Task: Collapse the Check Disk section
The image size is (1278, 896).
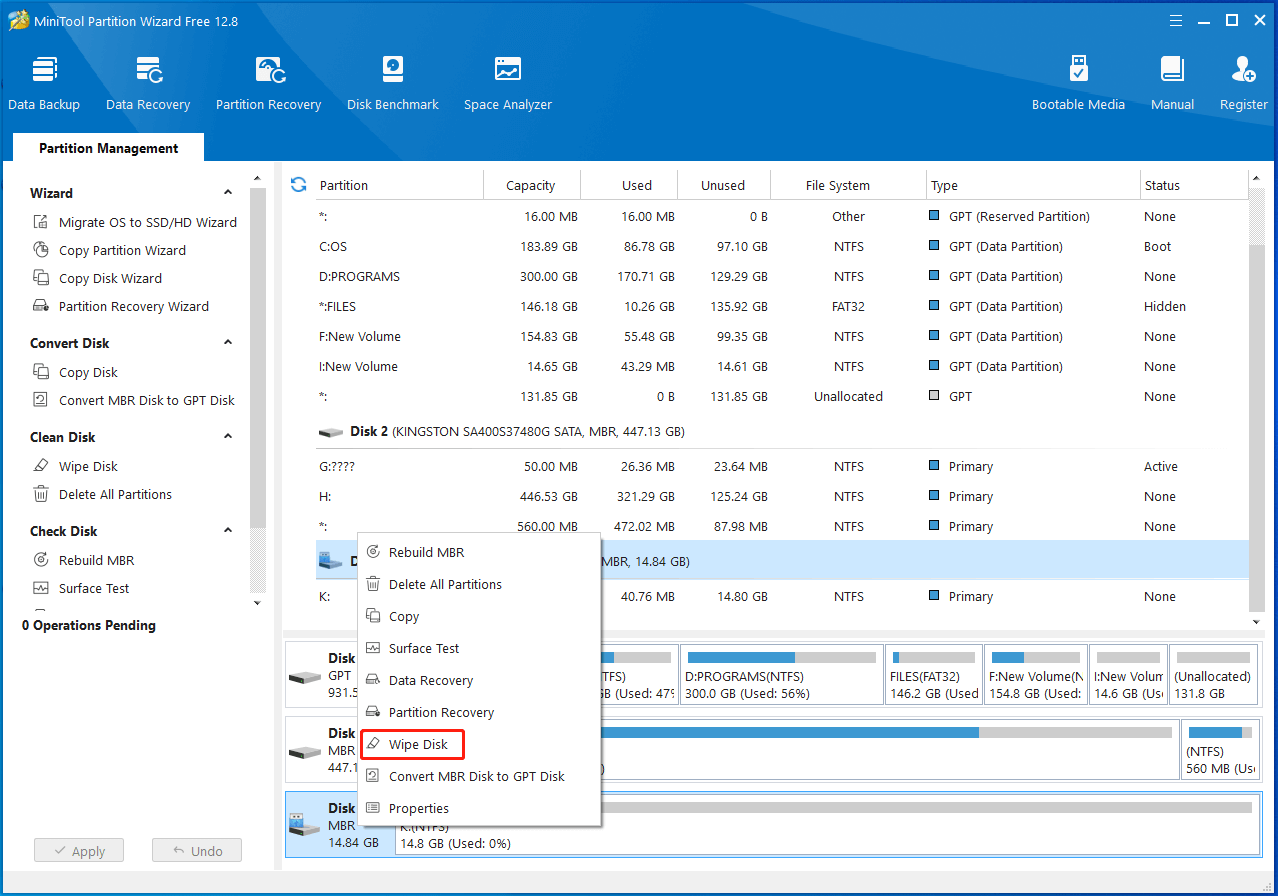Action: 228,531
